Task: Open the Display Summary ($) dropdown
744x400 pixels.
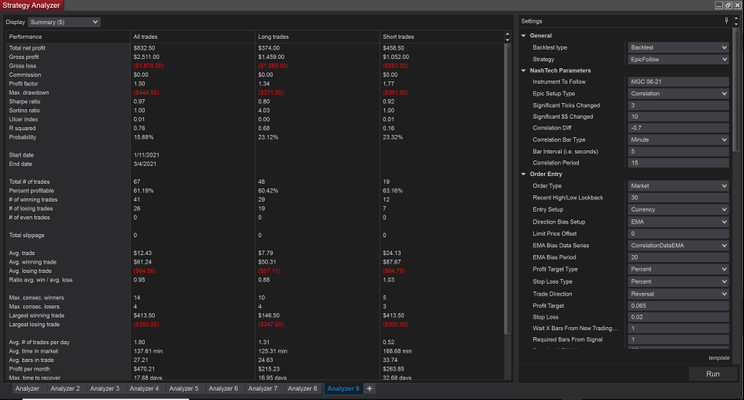Action: click(66, 21)
